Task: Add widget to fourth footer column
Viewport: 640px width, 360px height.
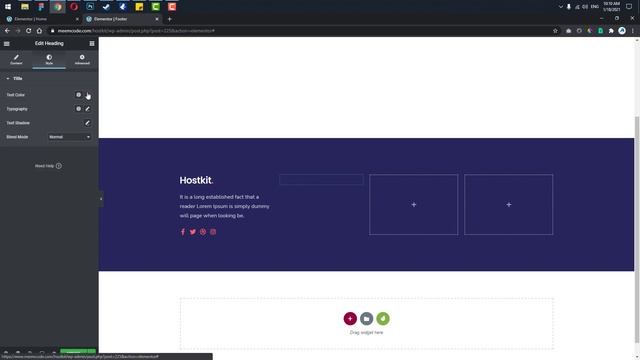Action: [x=509, y=204]
